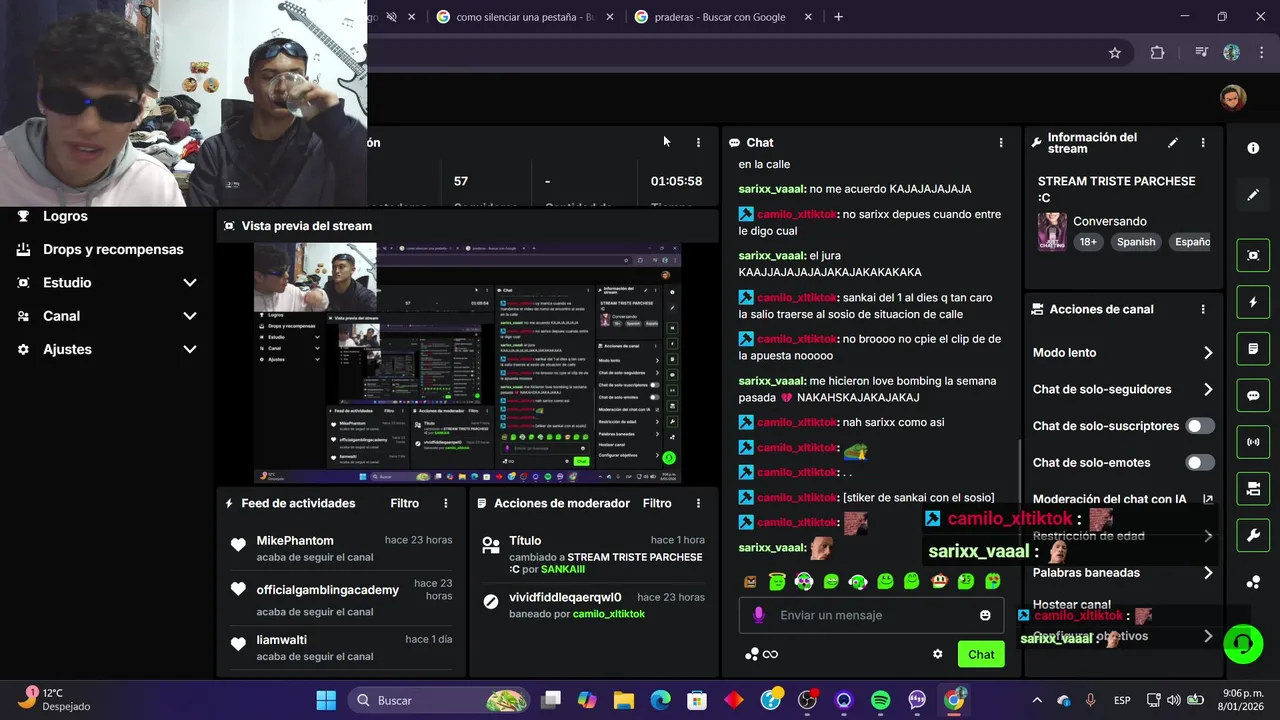This screenshot has width=1280, height=720.
Task: Click MikePhantom in activity feed
Action: [295, 541]
